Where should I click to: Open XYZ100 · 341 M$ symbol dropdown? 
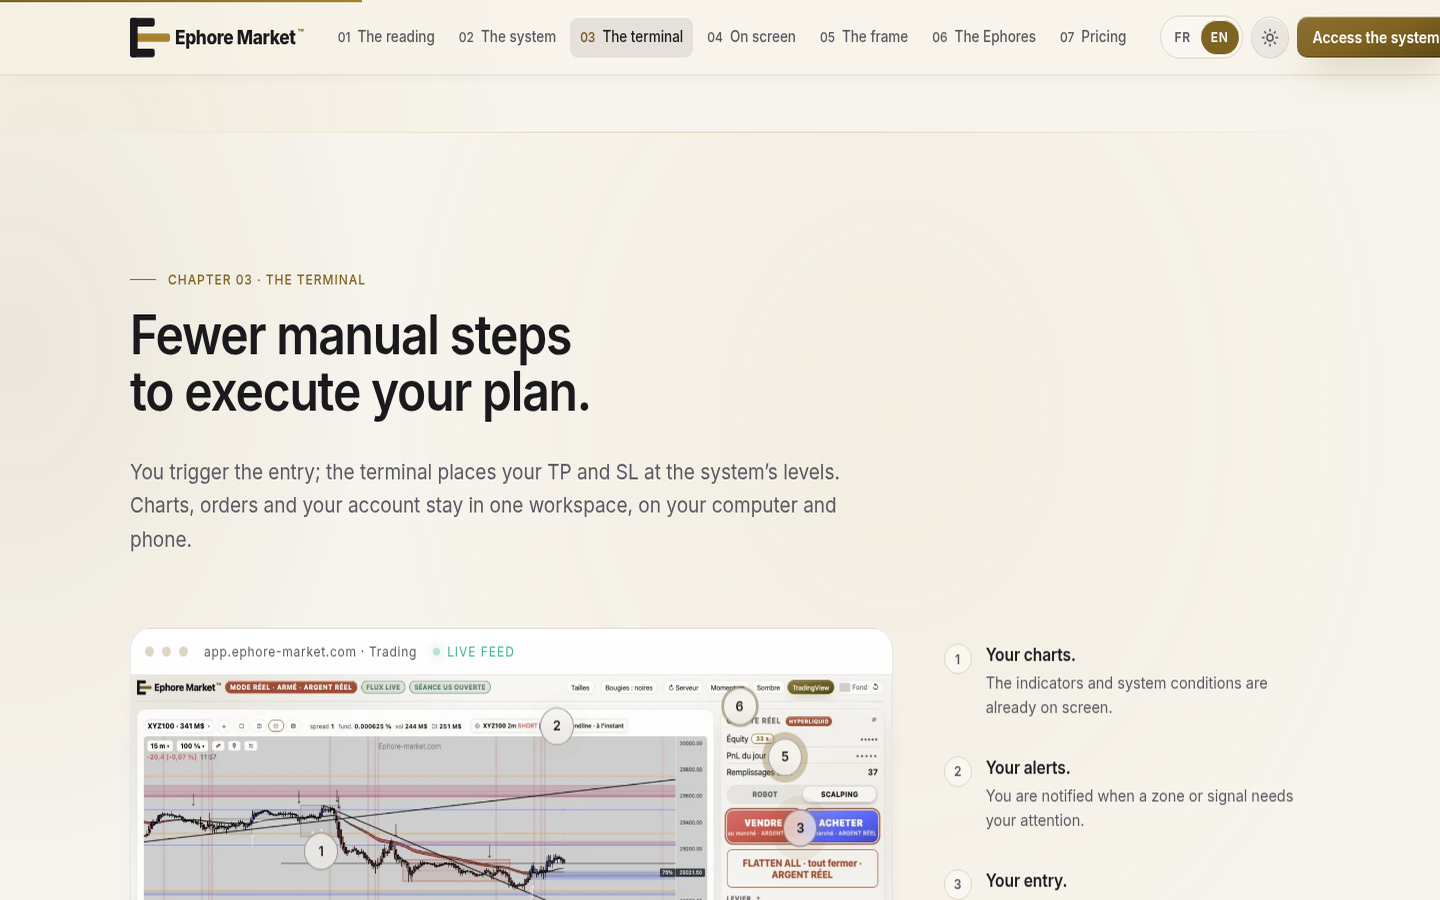pos(178,726)
